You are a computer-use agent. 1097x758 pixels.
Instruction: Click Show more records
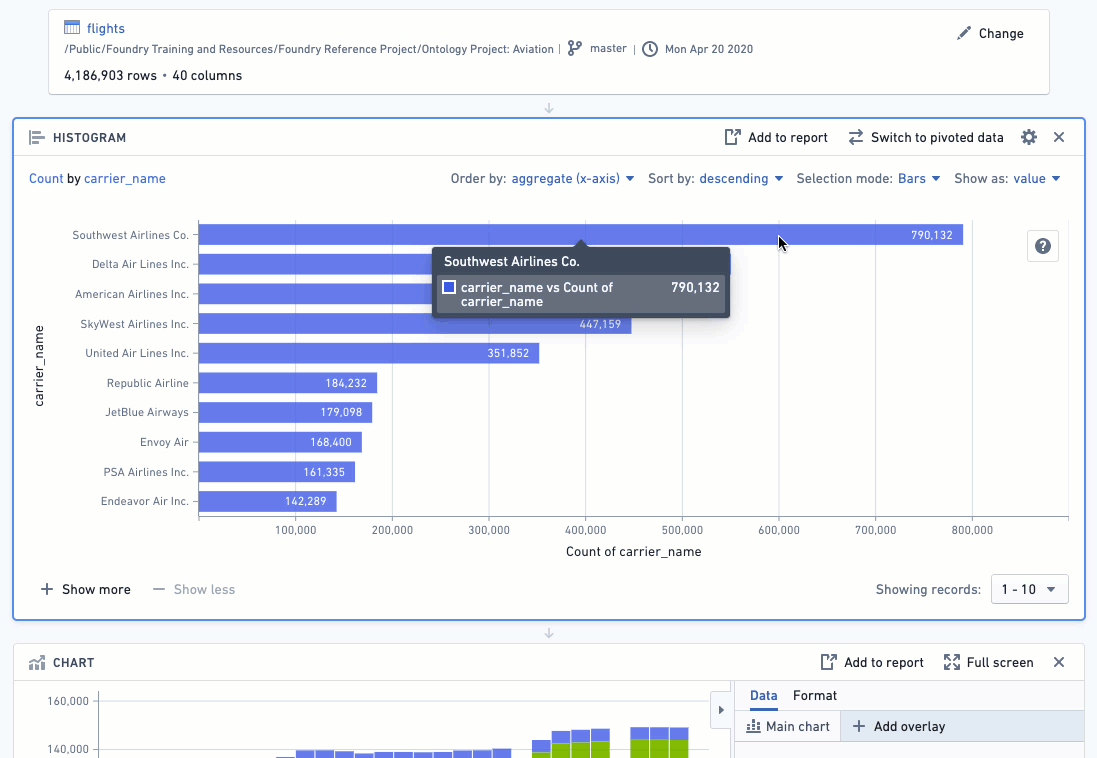[x=85, y=589]
